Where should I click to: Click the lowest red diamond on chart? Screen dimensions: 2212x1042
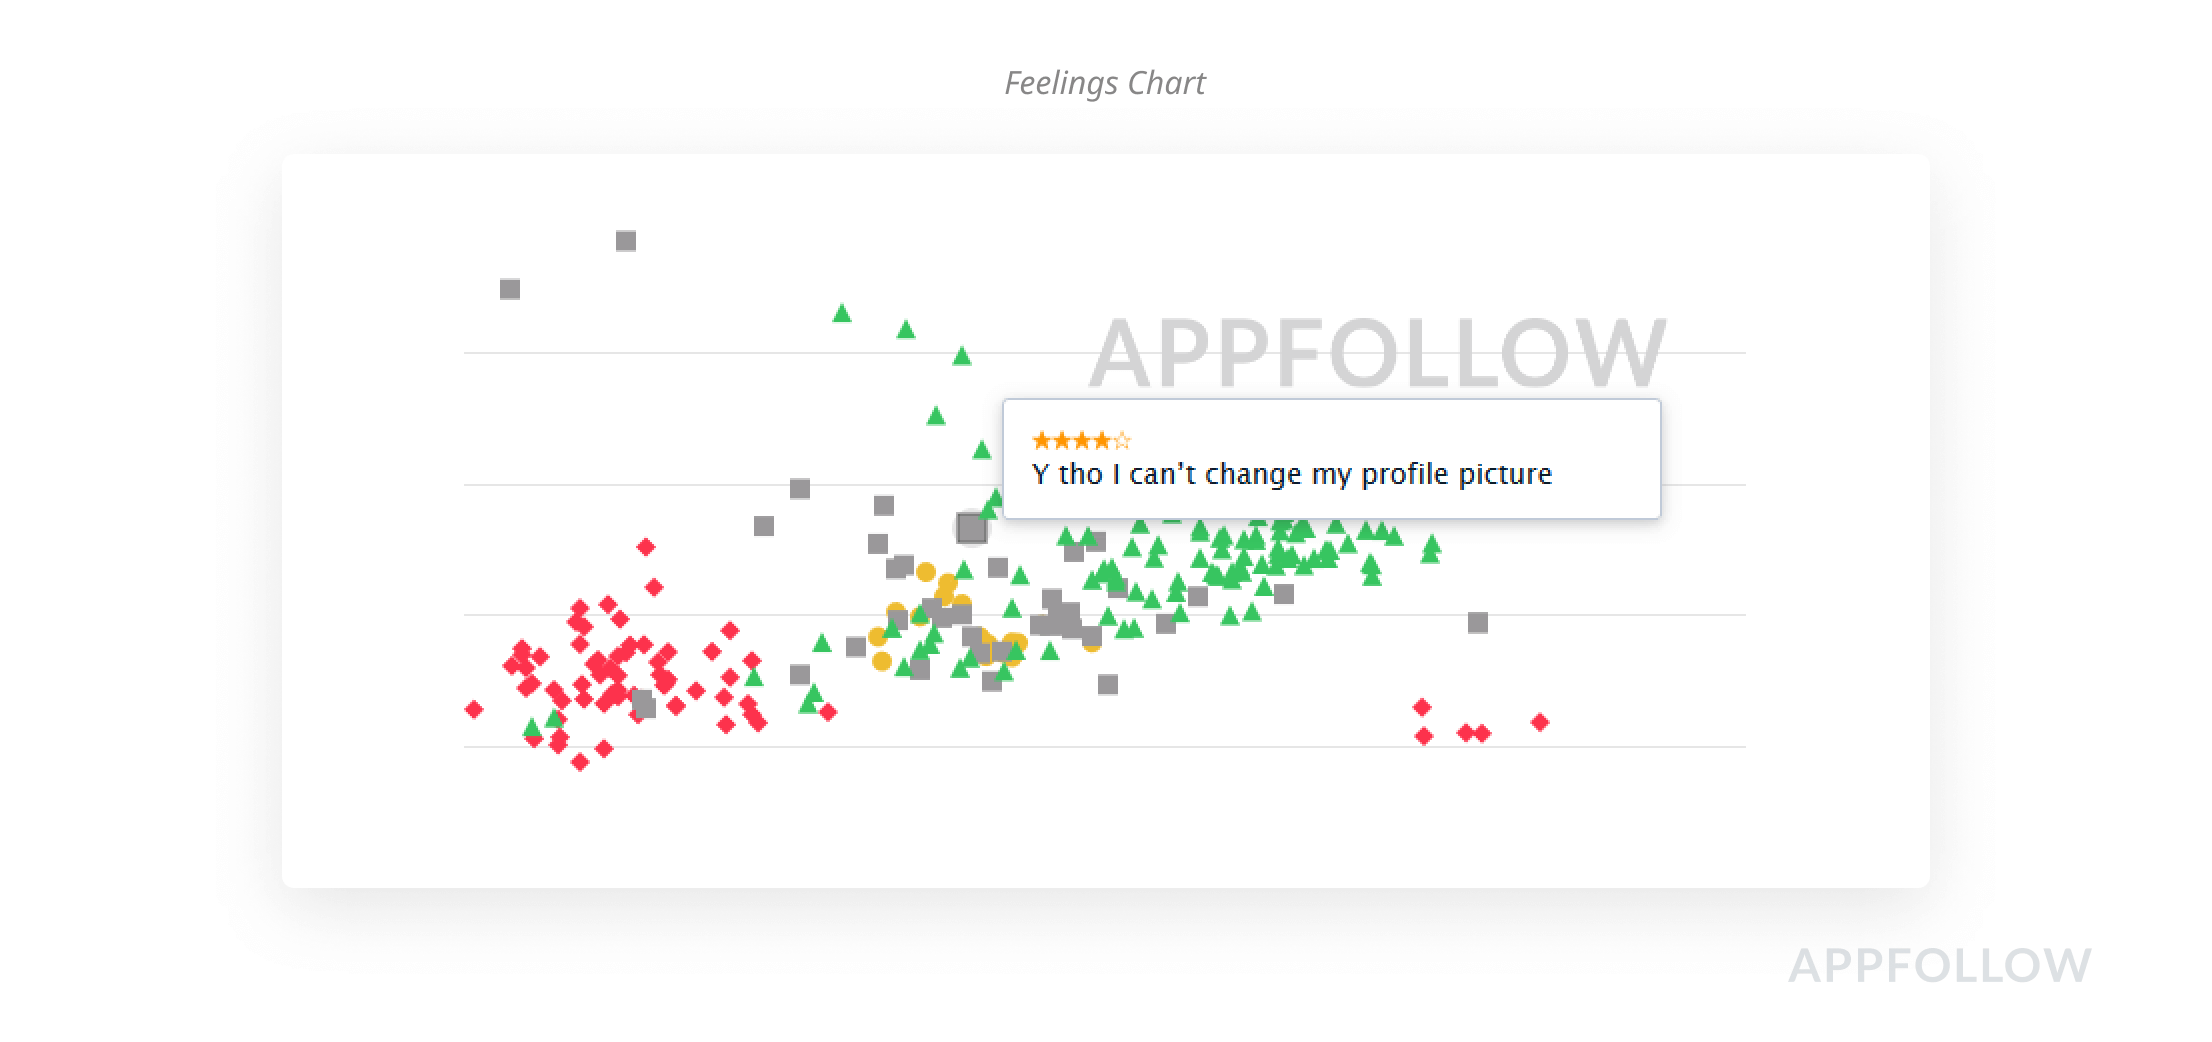click(580, 763)
